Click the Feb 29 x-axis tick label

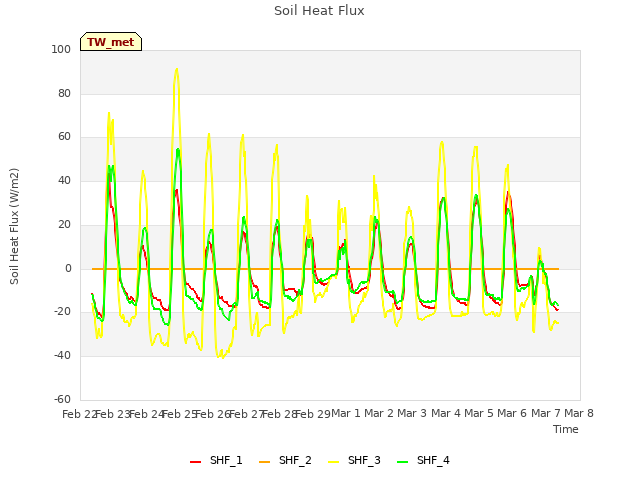point(313,414)
